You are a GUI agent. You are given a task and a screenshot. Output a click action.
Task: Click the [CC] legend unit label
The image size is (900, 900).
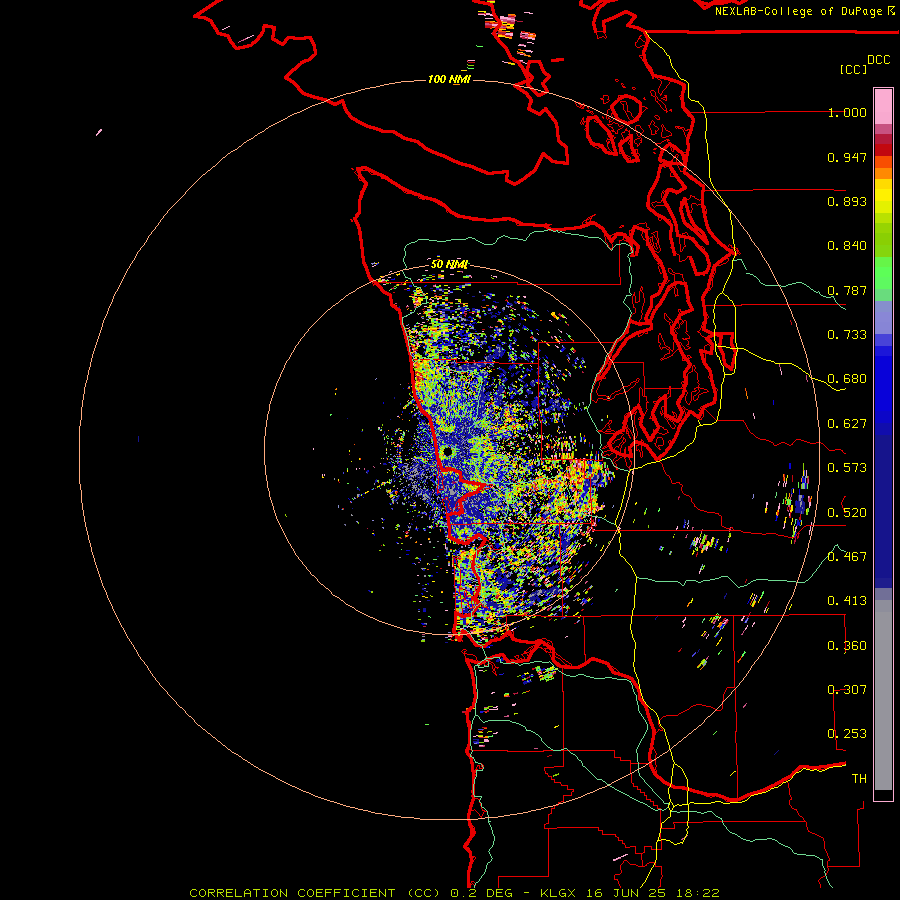tap(853, 69)
